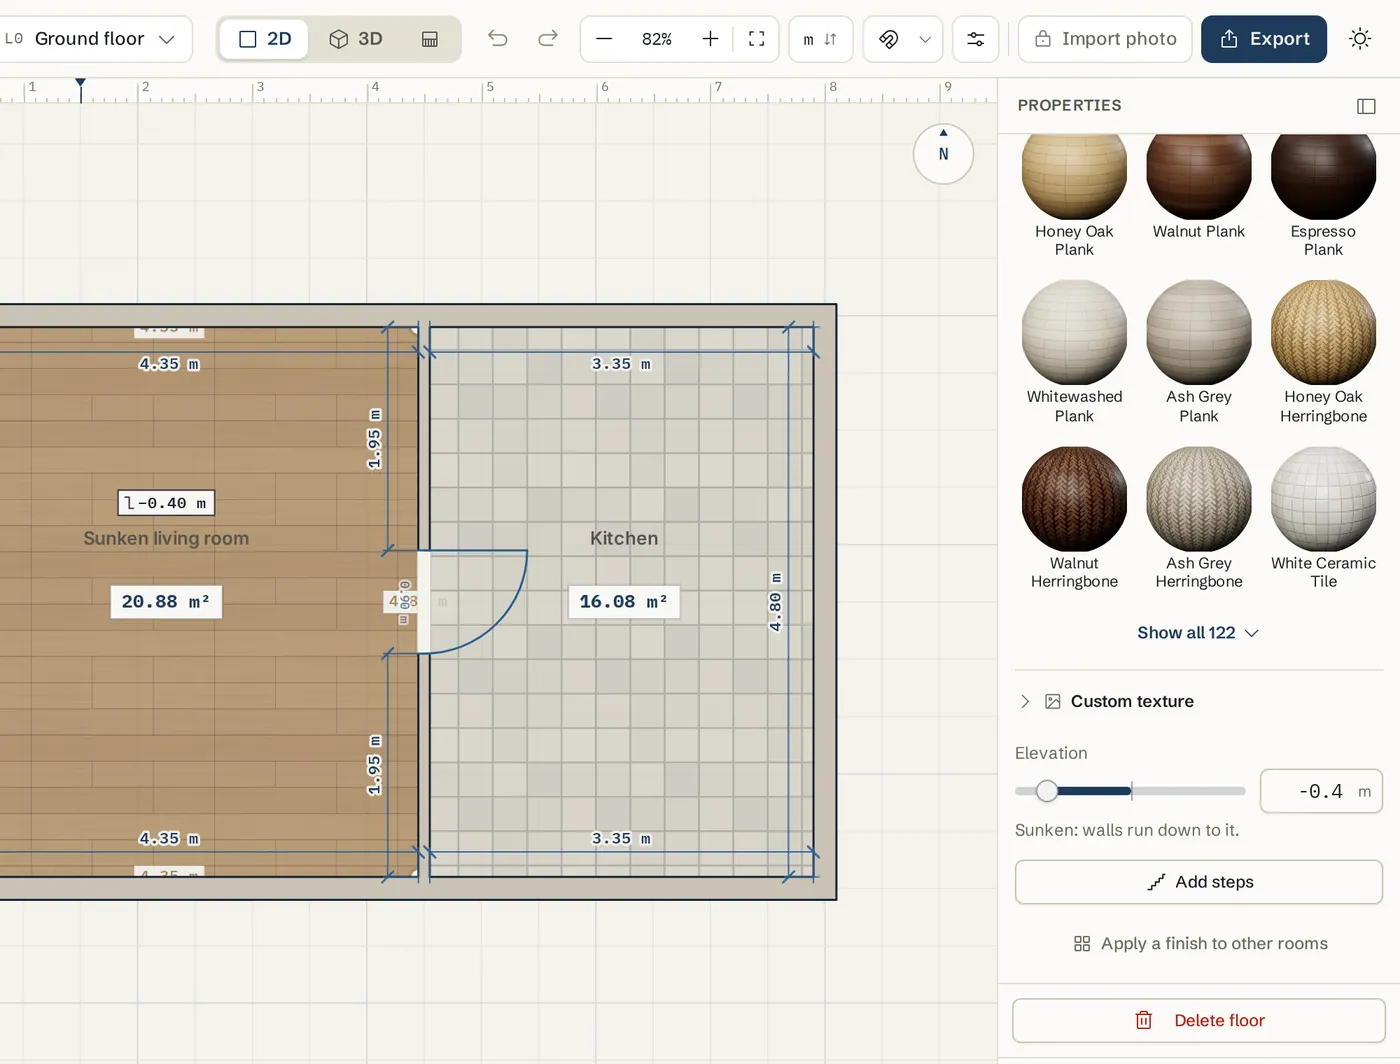Select the Kitchen room label

click(624, 538)
